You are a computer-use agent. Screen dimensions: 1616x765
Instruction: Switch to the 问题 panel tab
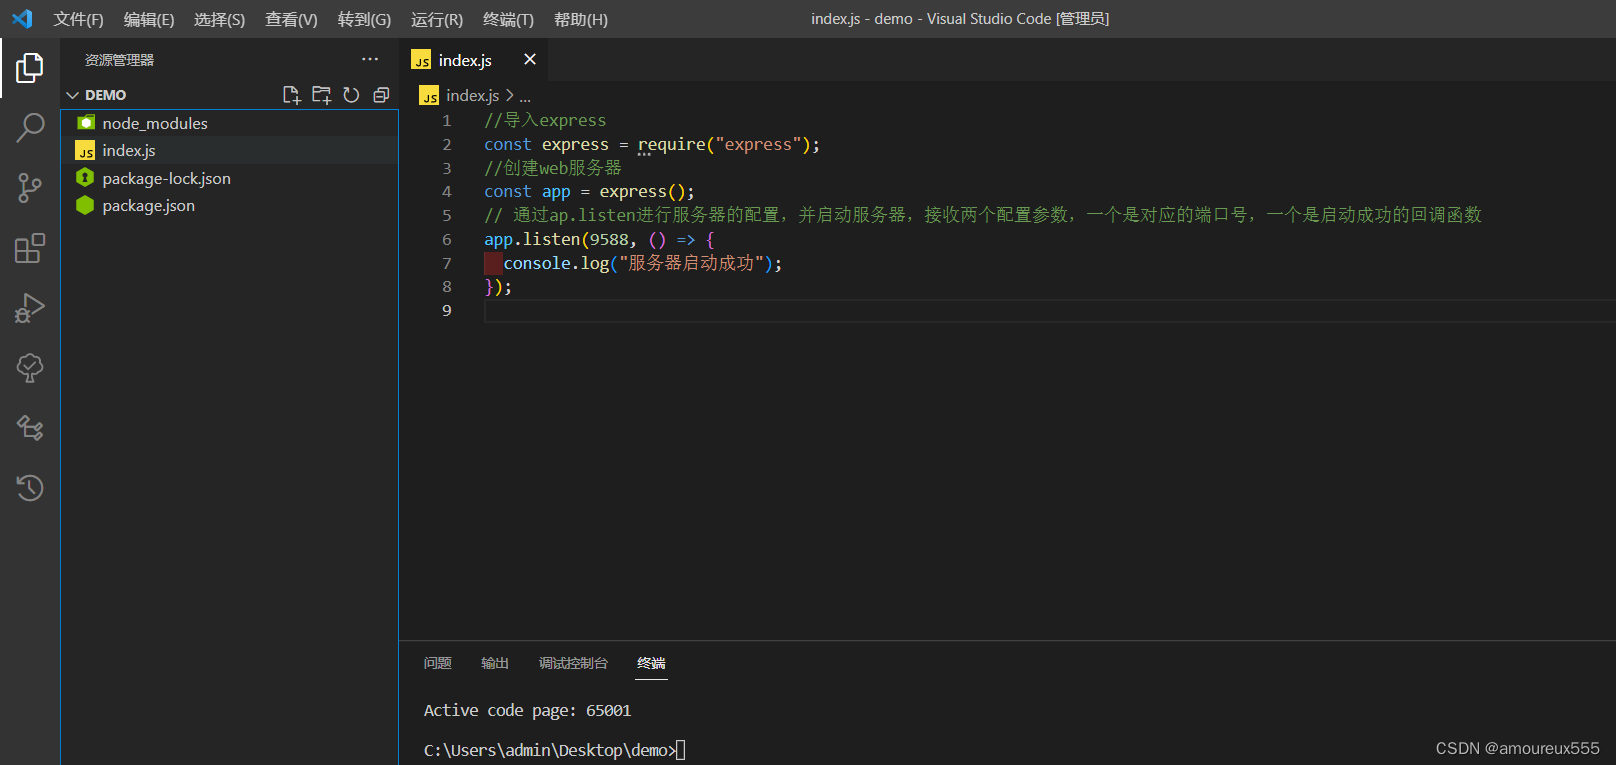(x=437, y=663)
